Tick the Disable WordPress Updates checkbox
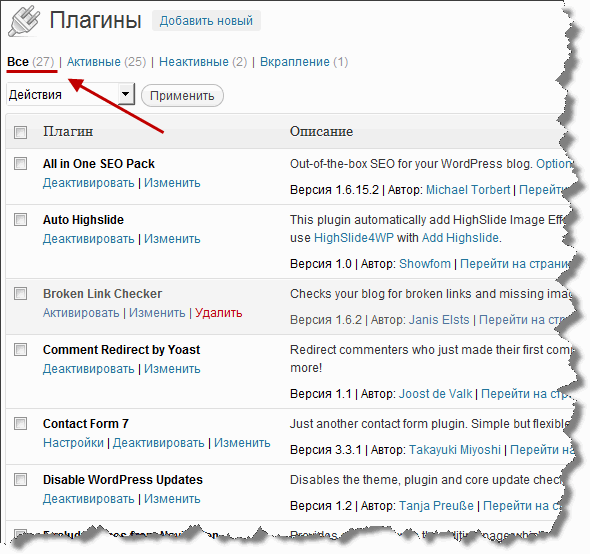590x554 pixels. click(x=20, y=479)
